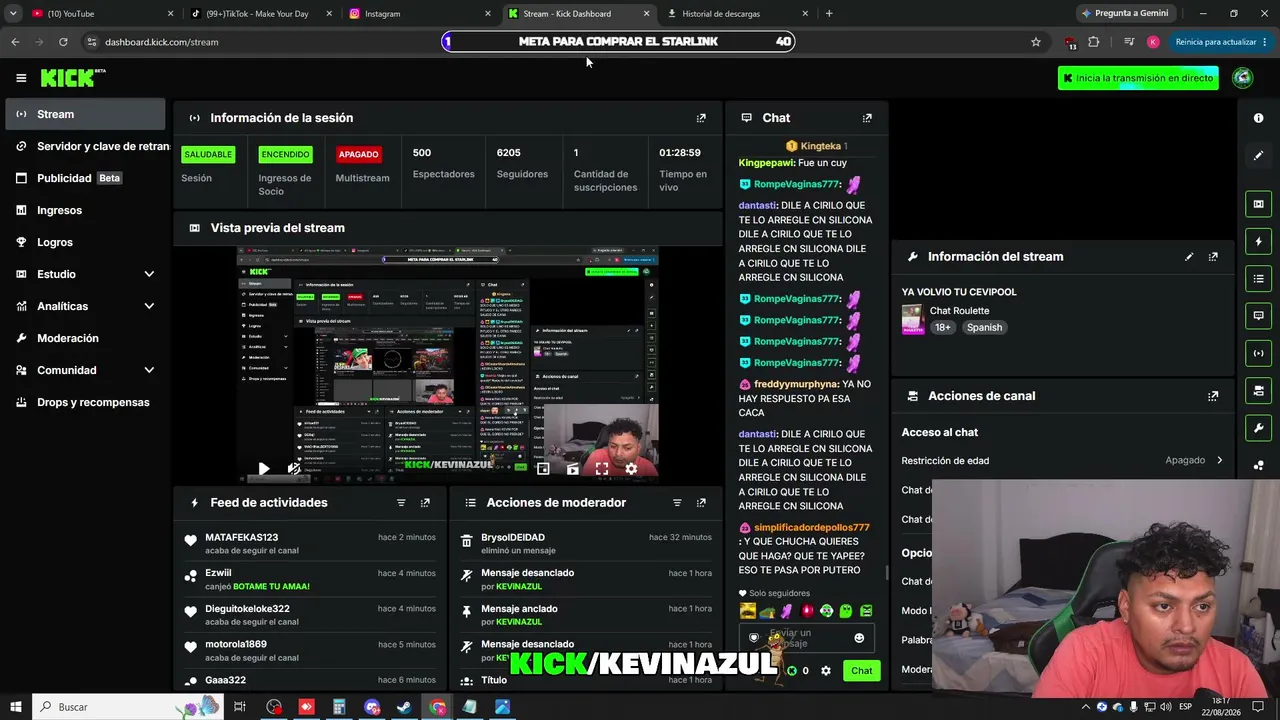Image resolution: width=1280 pixels, height=720 pixels.
Task: Click the list icon in right sidebar
Action: (1258, 278)
